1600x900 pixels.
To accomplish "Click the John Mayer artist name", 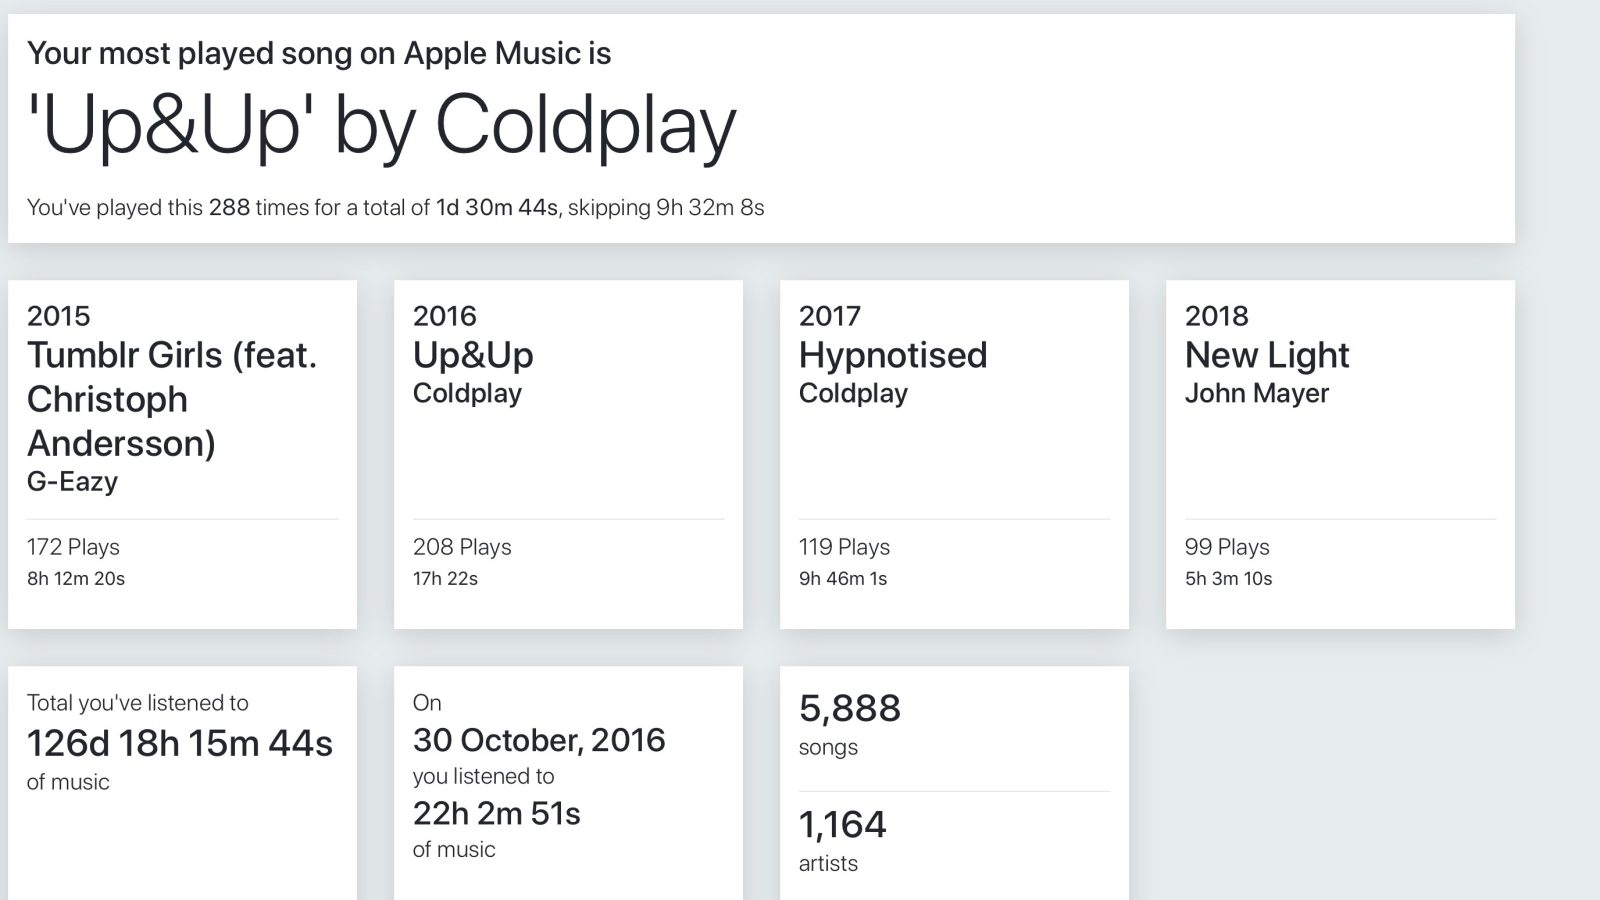I will [x=1256, y=394].
